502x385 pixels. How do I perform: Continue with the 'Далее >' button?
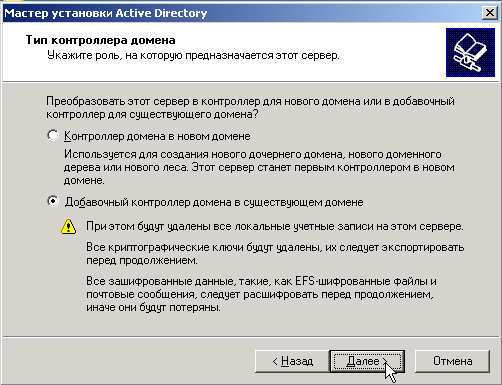[367, 361]
